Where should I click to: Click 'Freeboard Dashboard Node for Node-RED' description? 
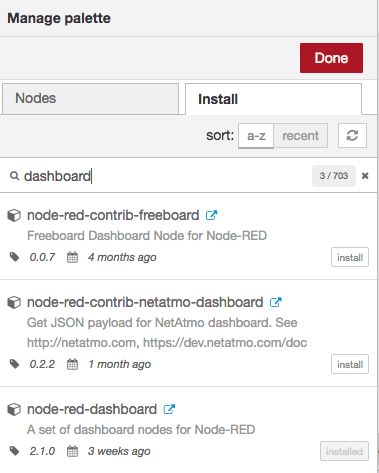click(147, 236)
